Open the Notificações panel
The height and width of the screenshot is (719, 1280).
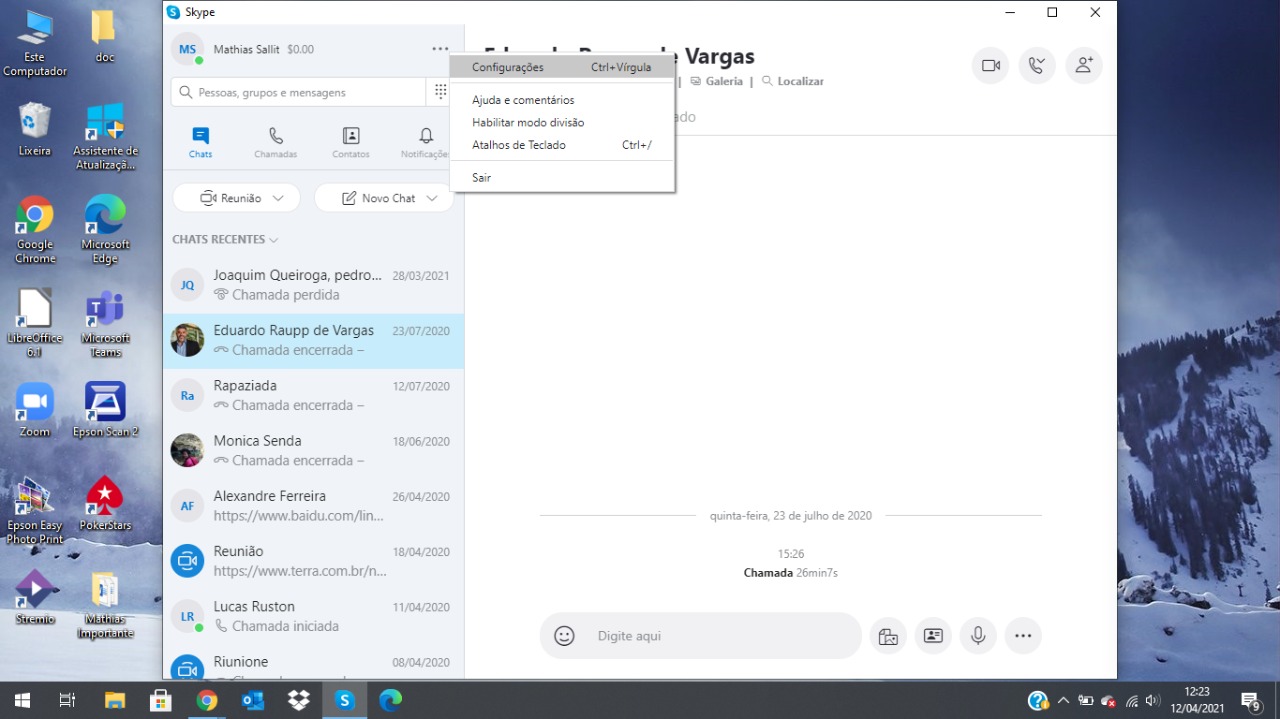(425, 141)
